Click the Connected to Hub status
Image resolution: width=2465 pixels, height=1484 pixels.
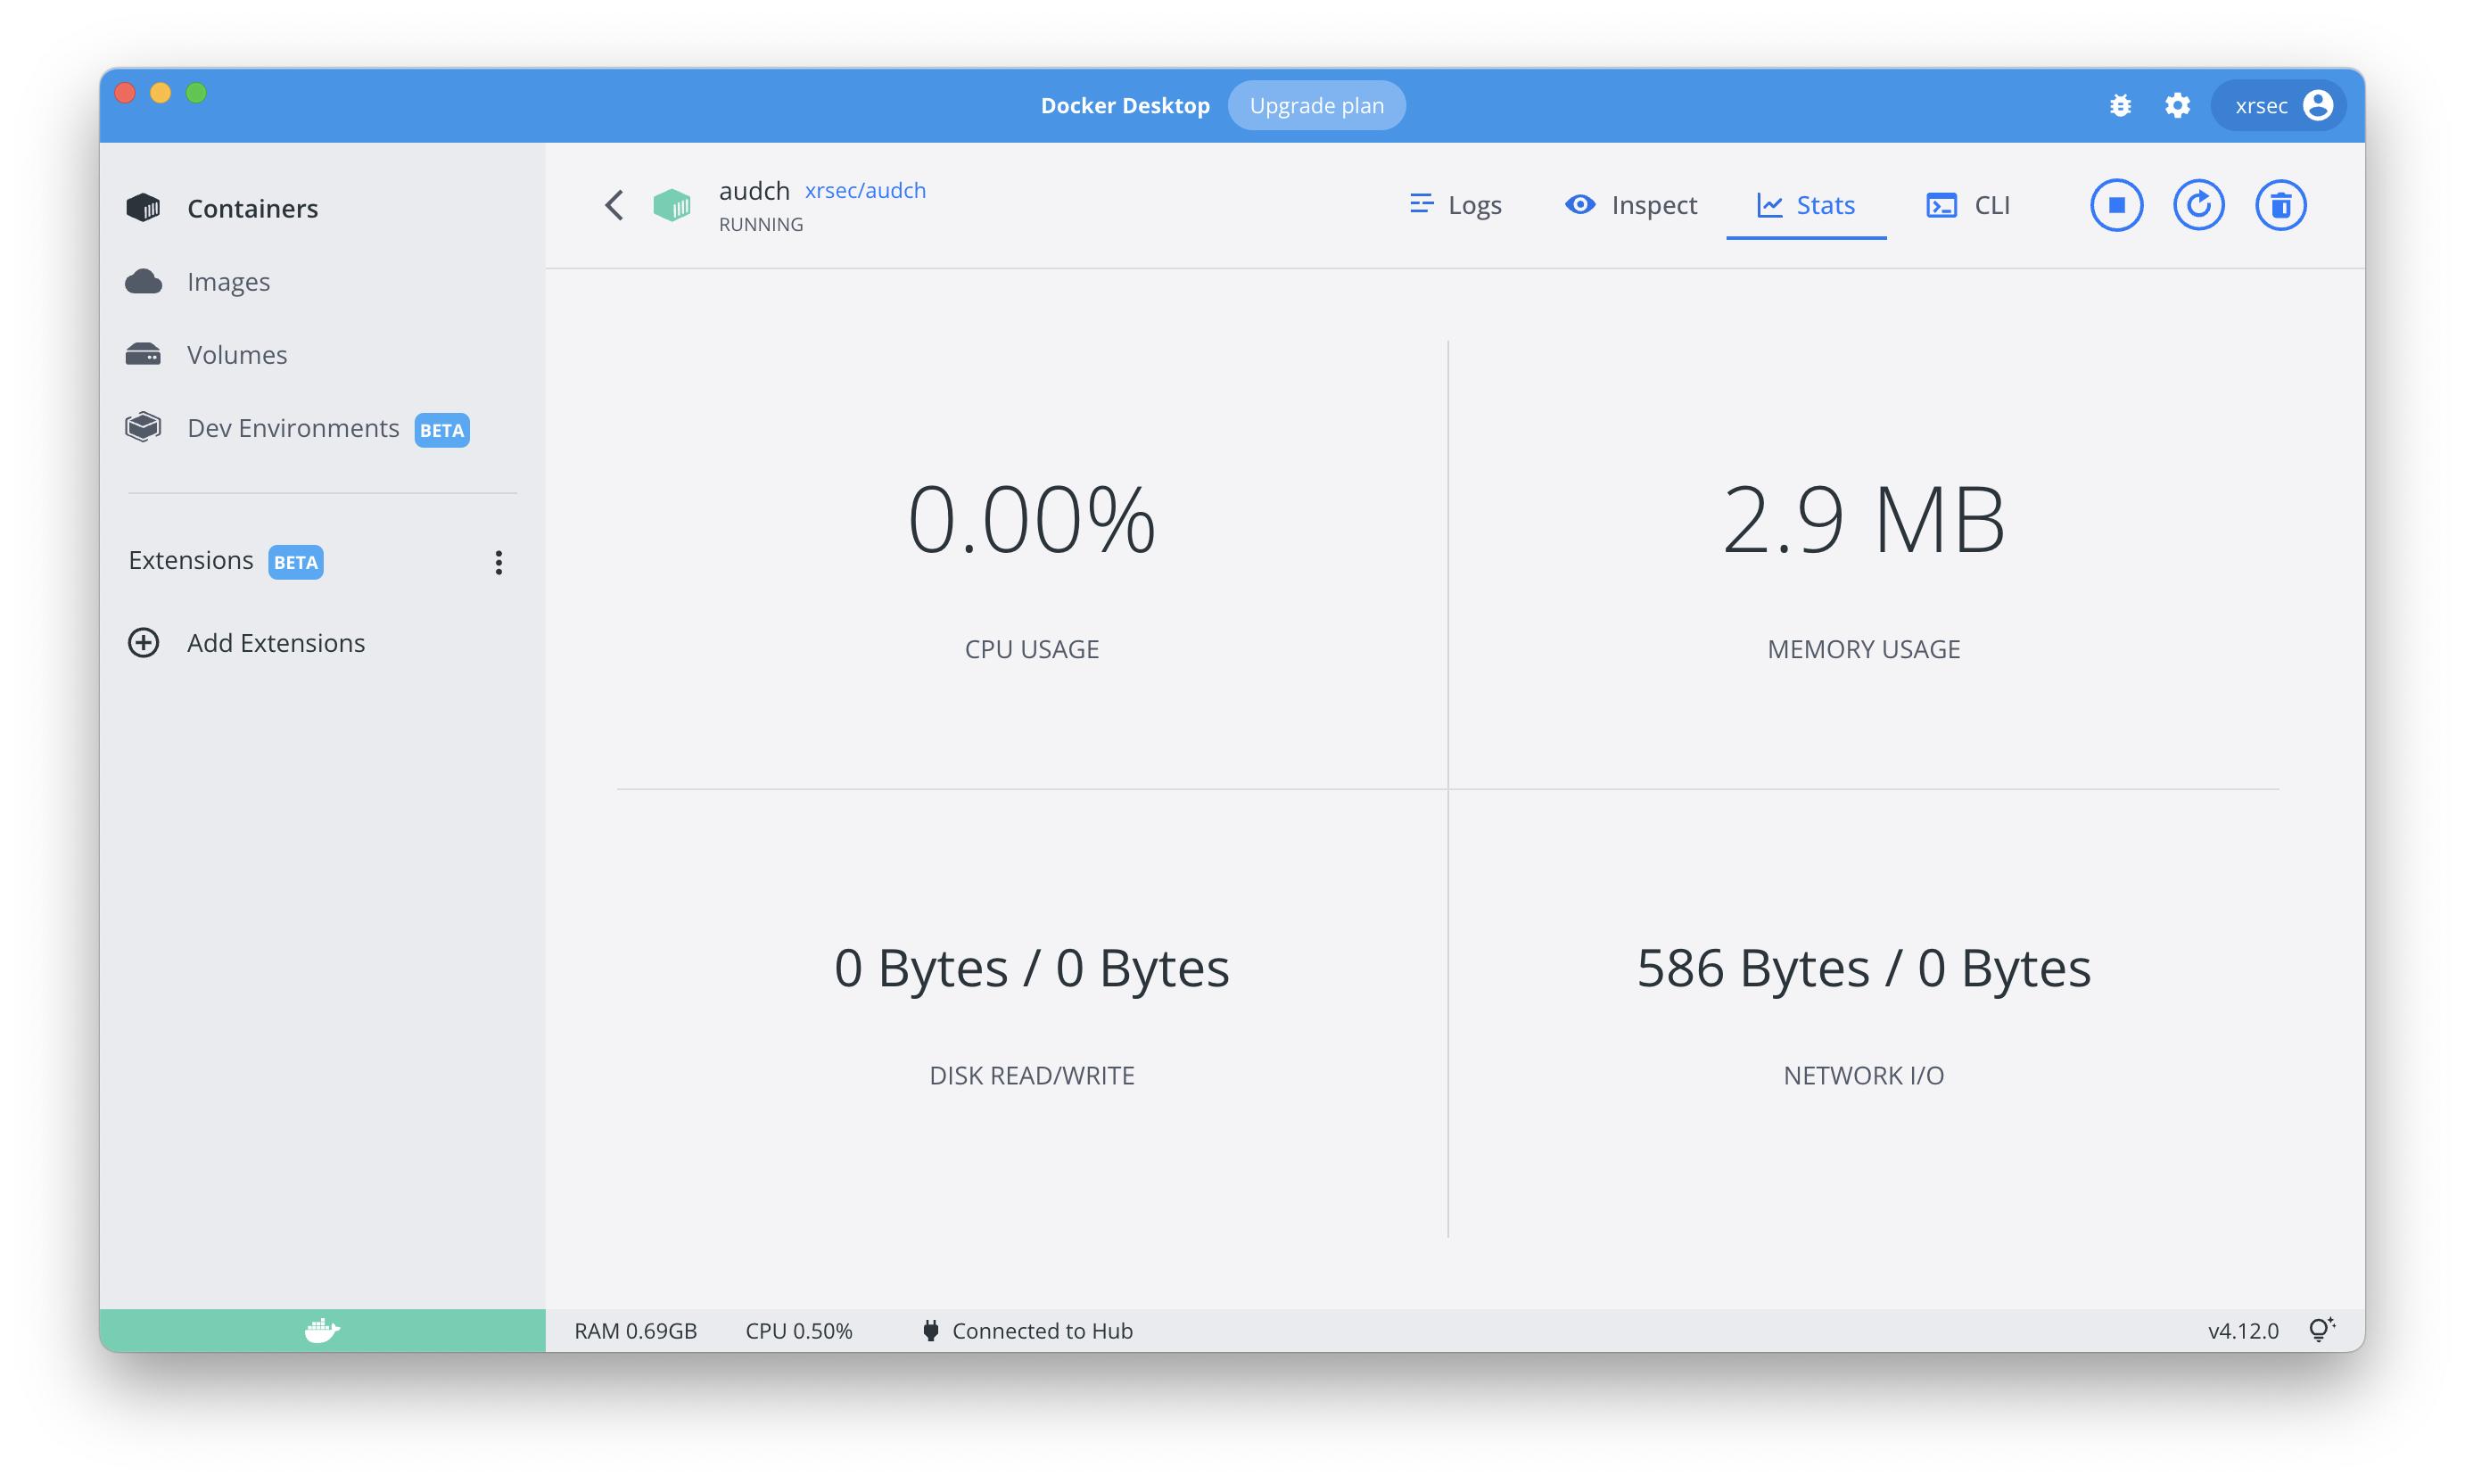pos(1027,1330)
